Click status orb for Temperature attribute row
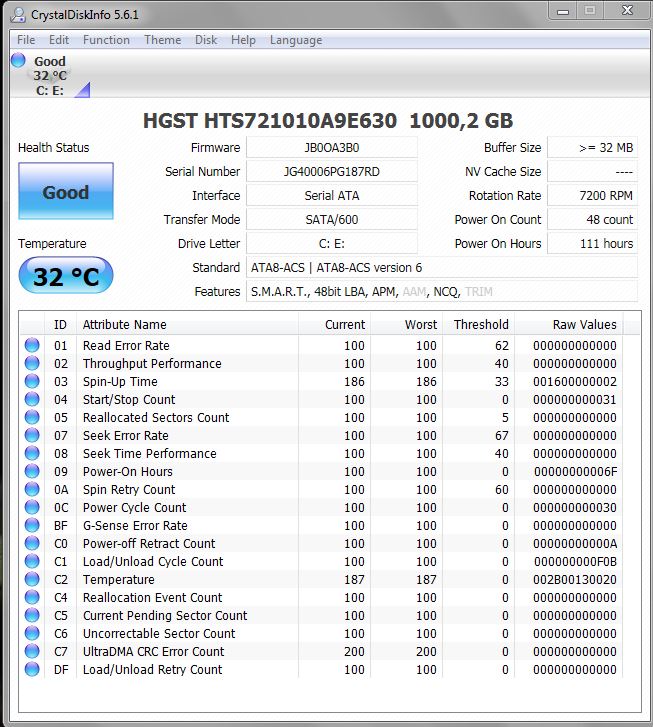Screen dimensions: 653x727 pyautogui.click(x=32, y=579)
